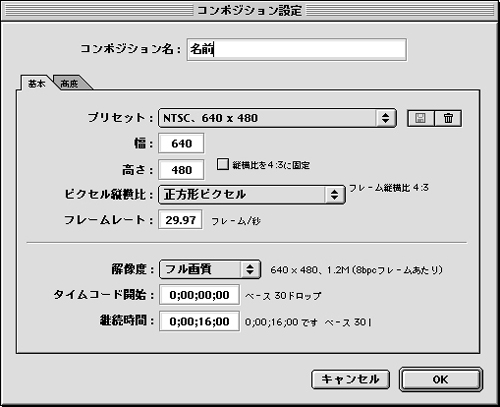The height and width of the screenshot is (407, 500).
Task: Open the 解像度 dropdown (フル画質)
Action: point(210,269)
